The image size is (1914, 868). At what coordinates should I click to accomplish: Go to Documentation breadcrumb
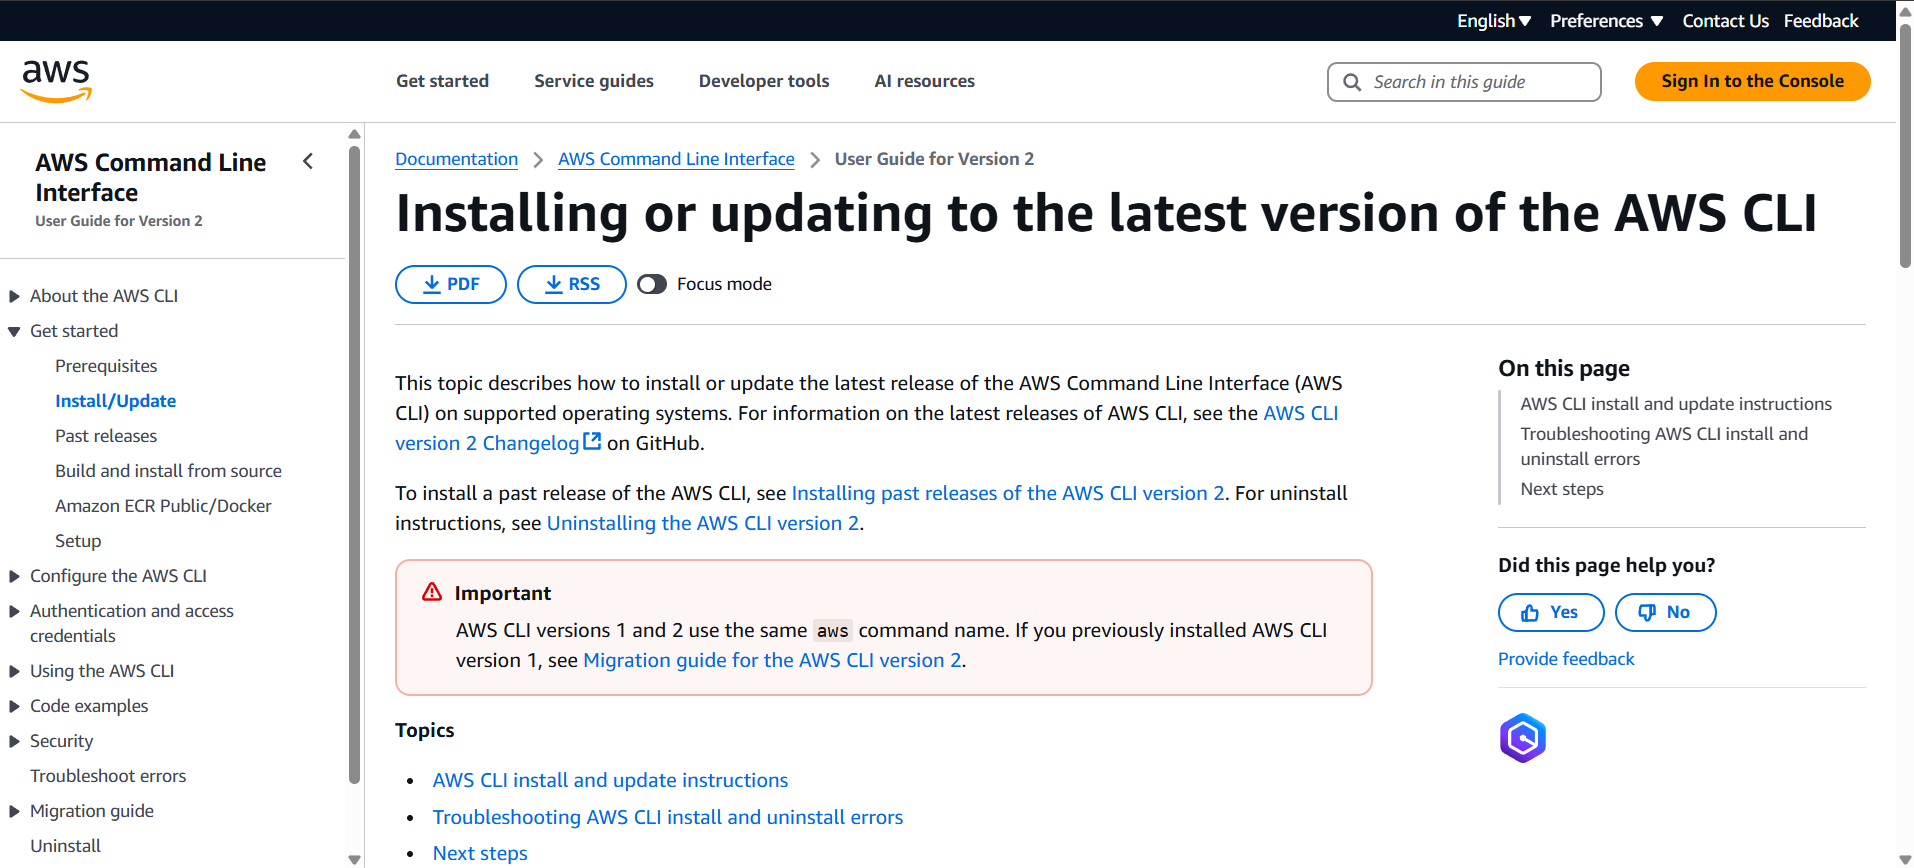point(456,159)
